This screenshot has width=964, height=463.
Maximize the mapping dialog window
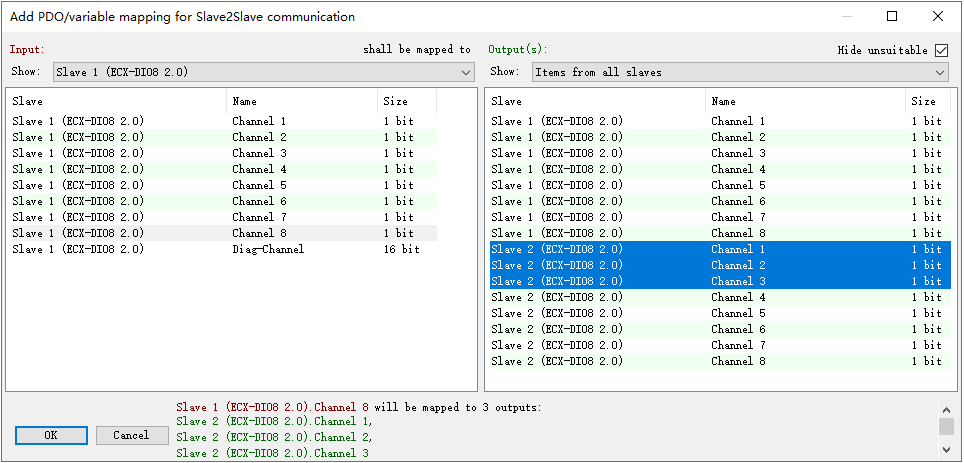point(892,16)
